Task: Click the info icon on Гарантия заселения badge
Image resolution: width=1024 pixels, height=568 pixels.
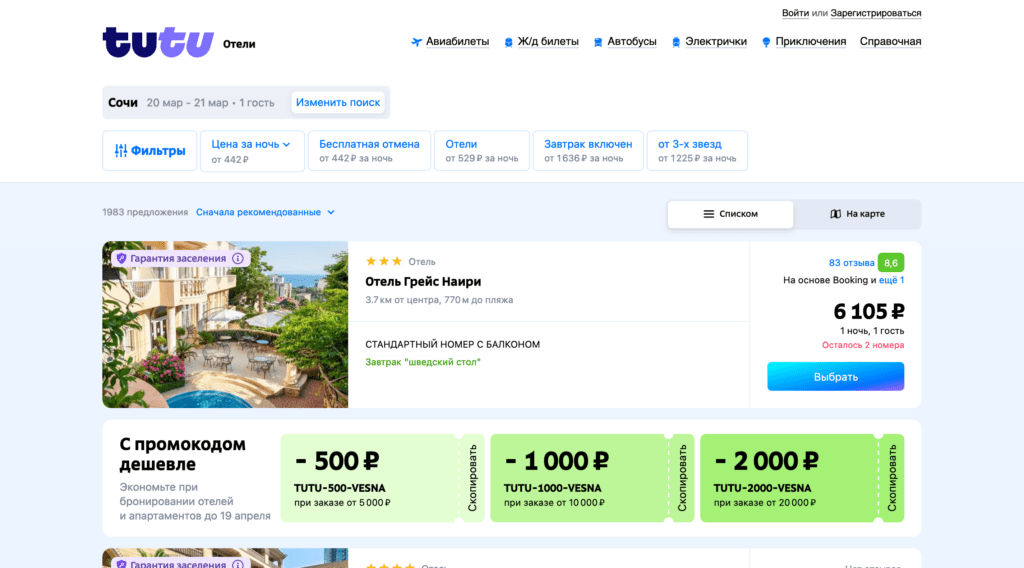Action: (238, 259)
